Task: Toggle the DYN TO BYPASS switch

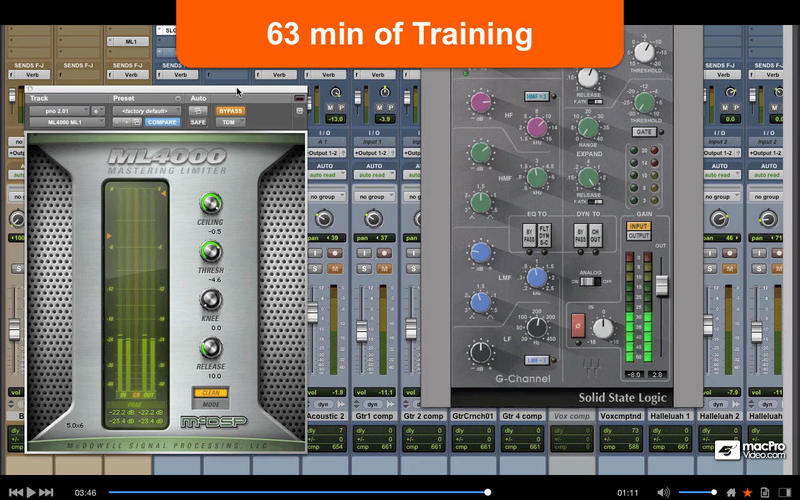Action: click(581, 236)
